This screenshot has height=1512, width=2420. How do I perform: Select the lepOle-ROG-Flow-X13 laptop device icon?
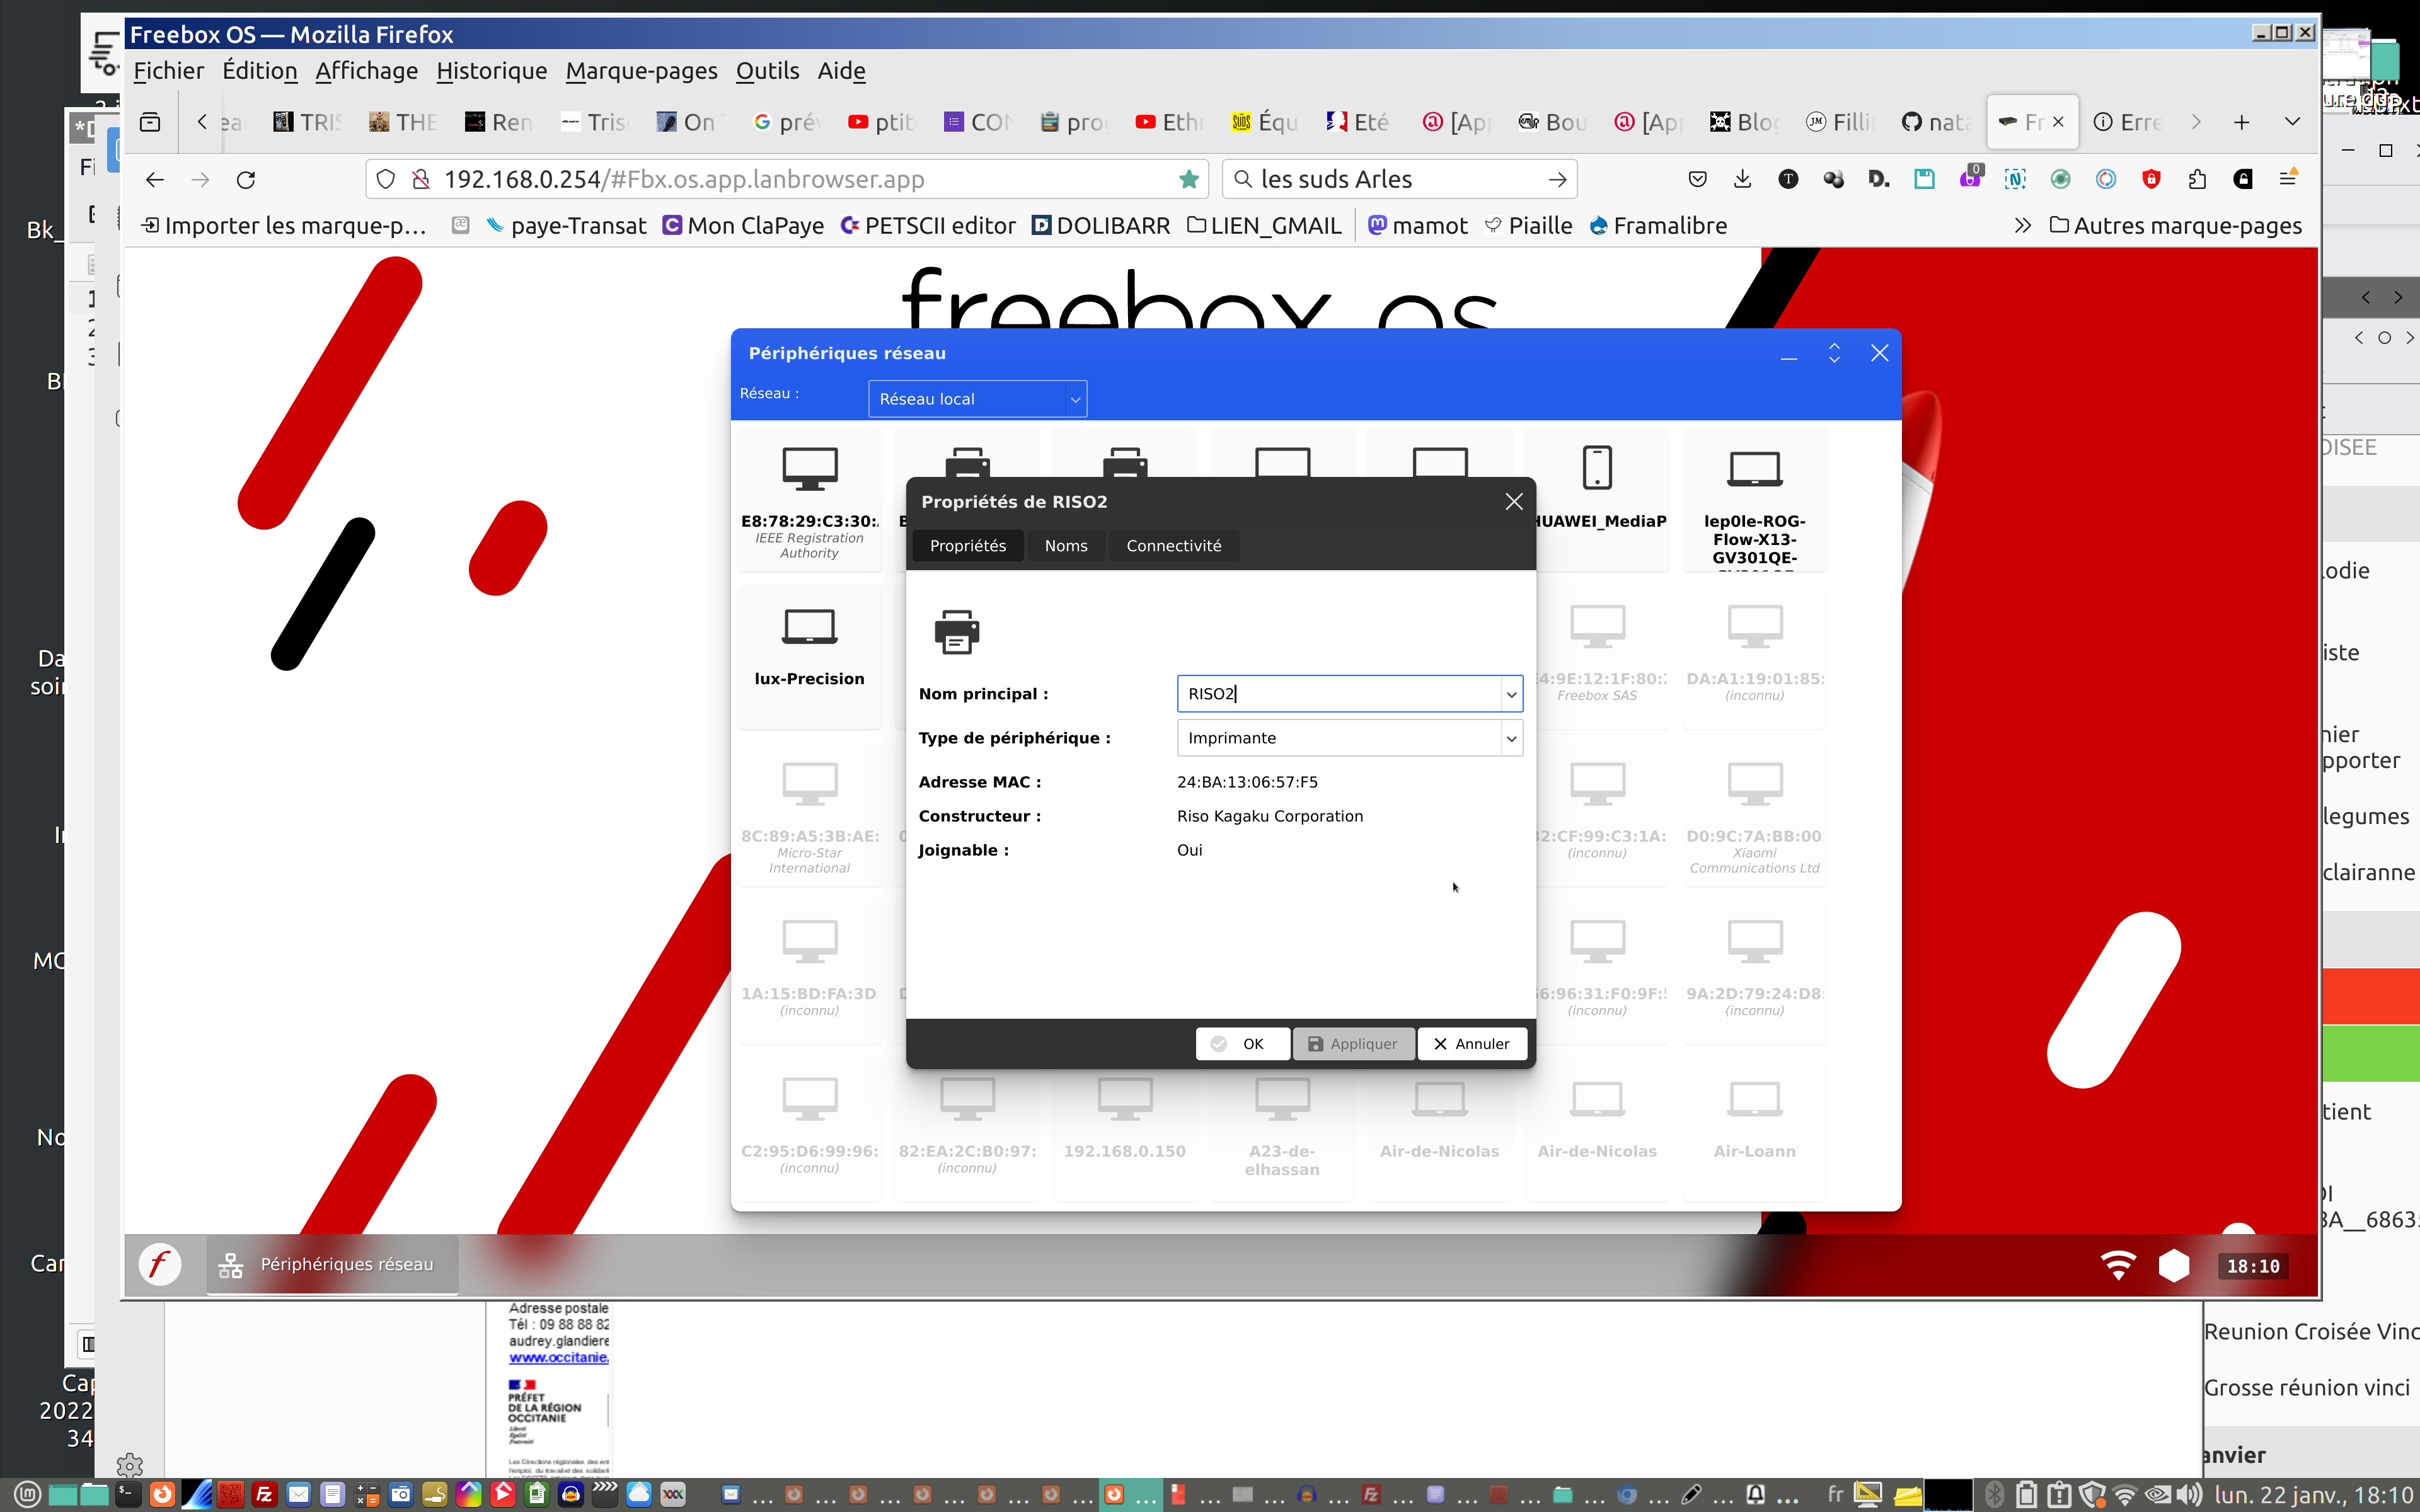tap(1754, 468)
